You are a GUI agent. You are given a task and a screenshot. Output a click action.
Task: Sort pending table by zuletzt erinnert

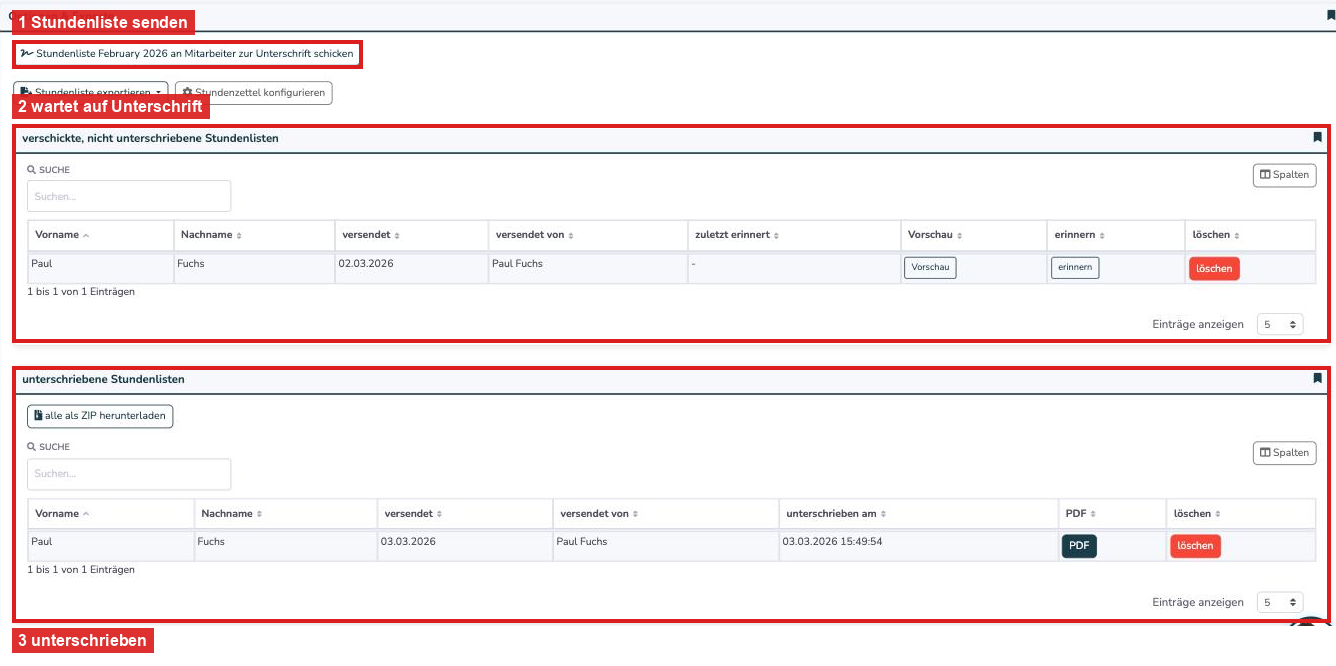794,235
